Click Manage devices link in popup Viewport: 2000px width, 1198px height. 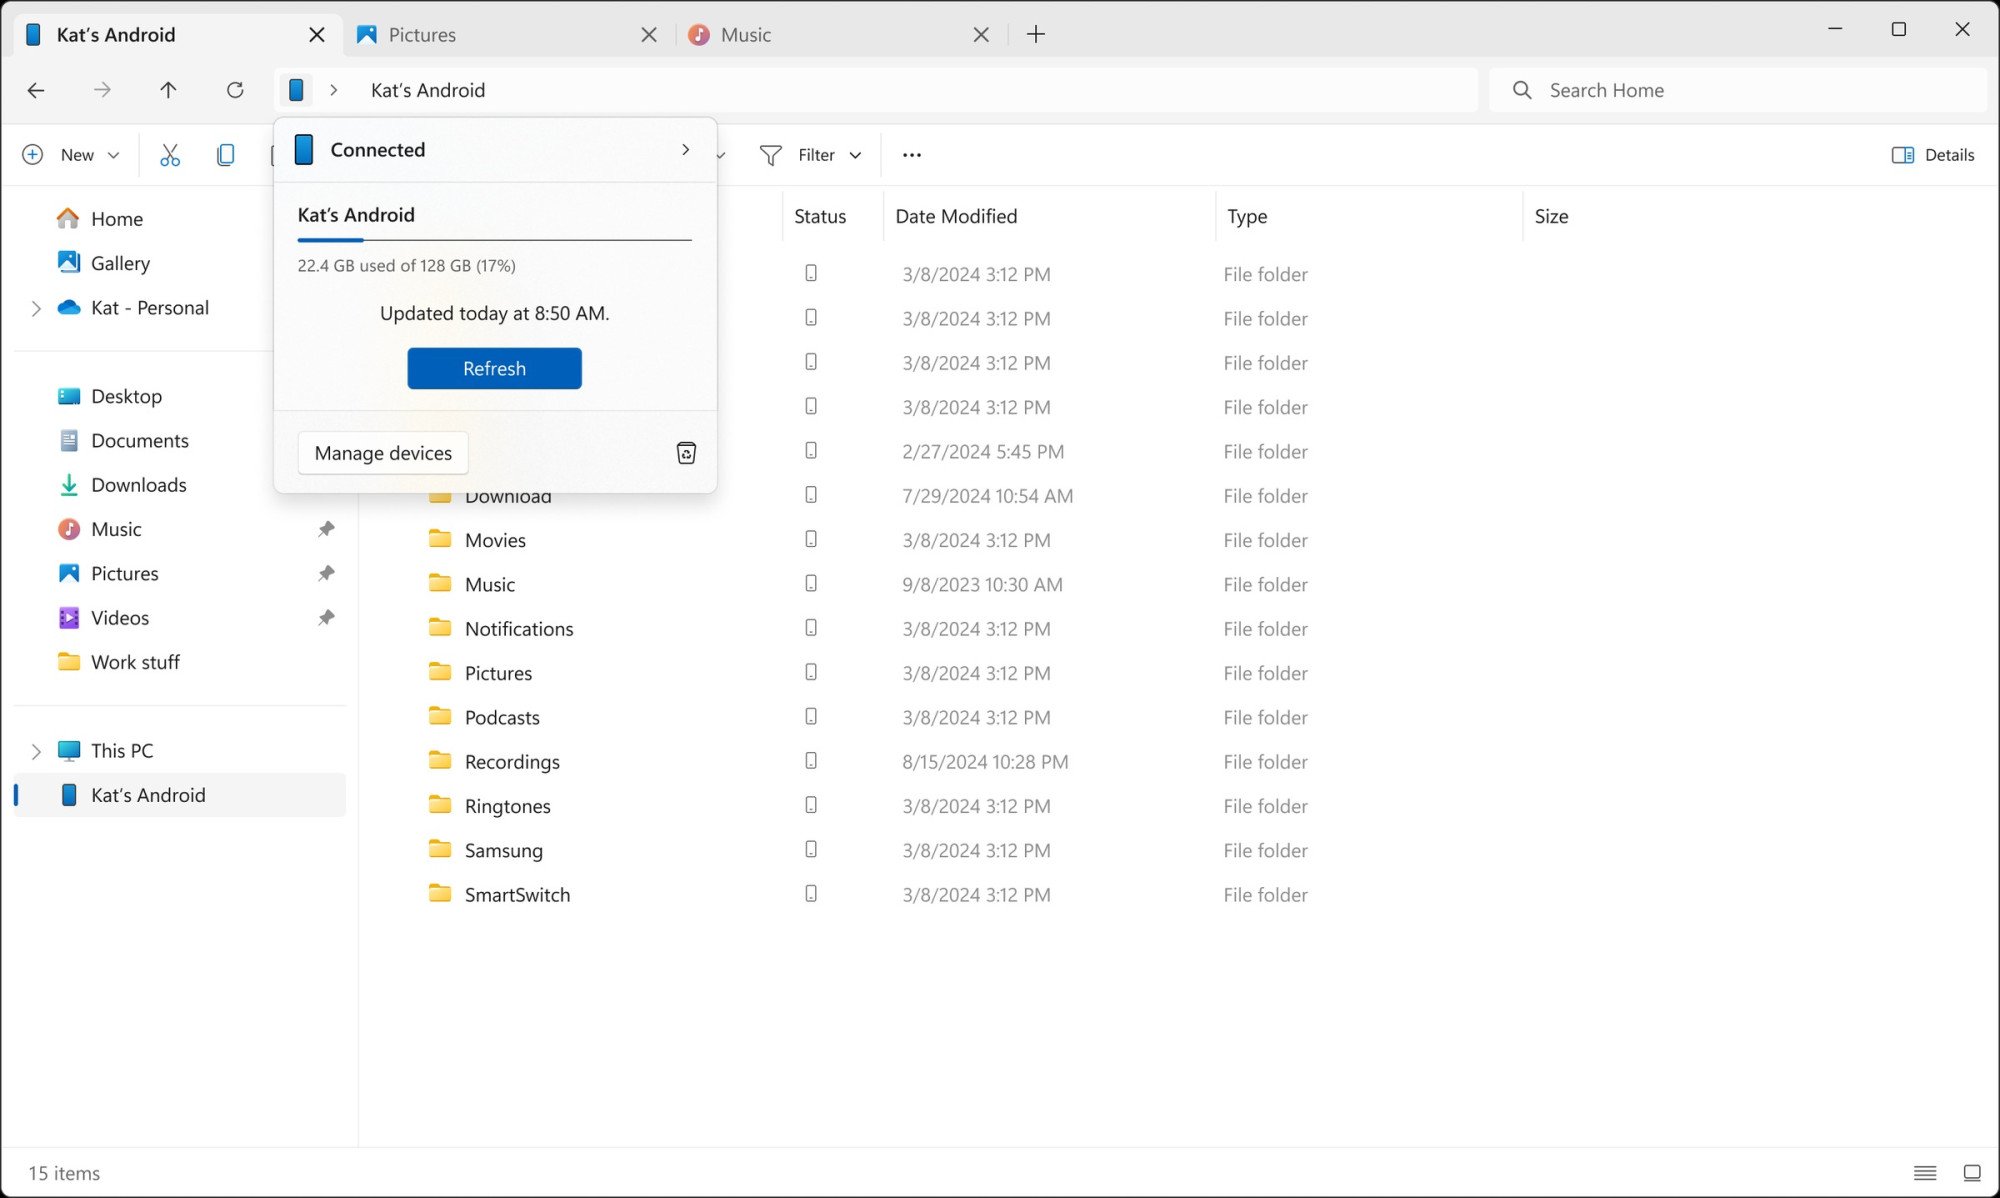pyautogui.click(x=383, y=452)
